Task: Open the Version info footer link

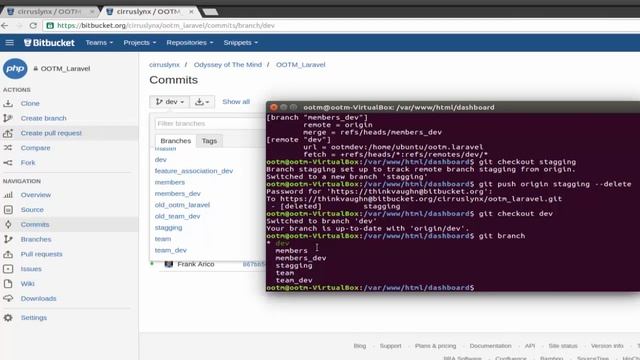Action: point(607,346)
